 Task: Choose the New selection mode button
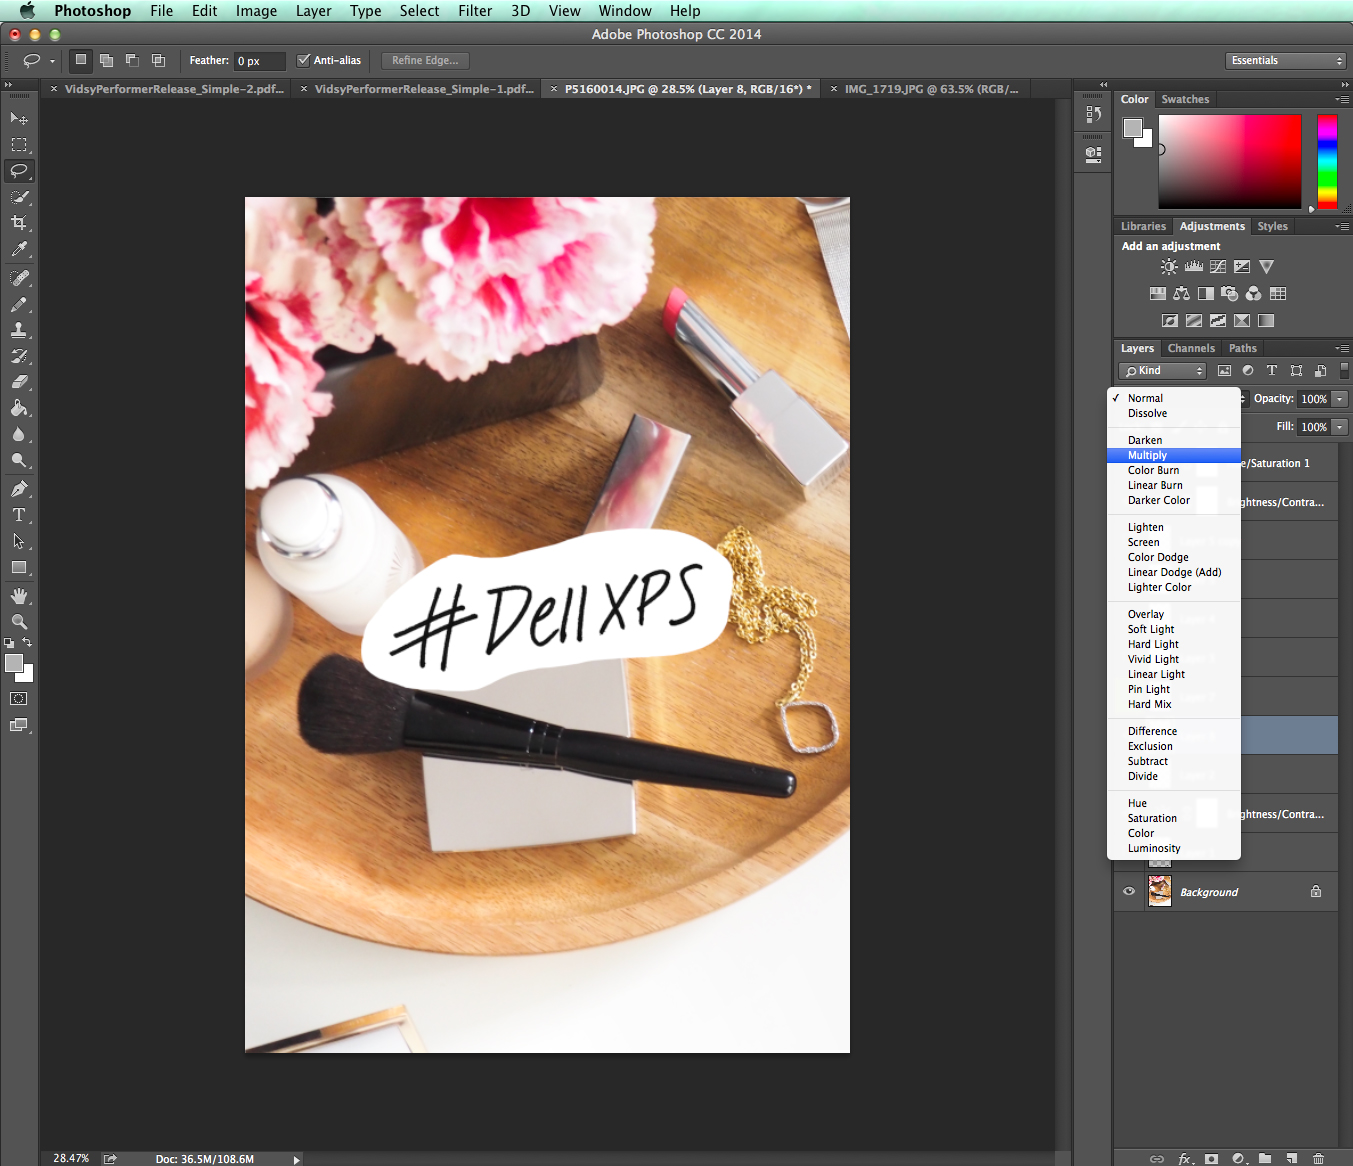coord(81,60)
